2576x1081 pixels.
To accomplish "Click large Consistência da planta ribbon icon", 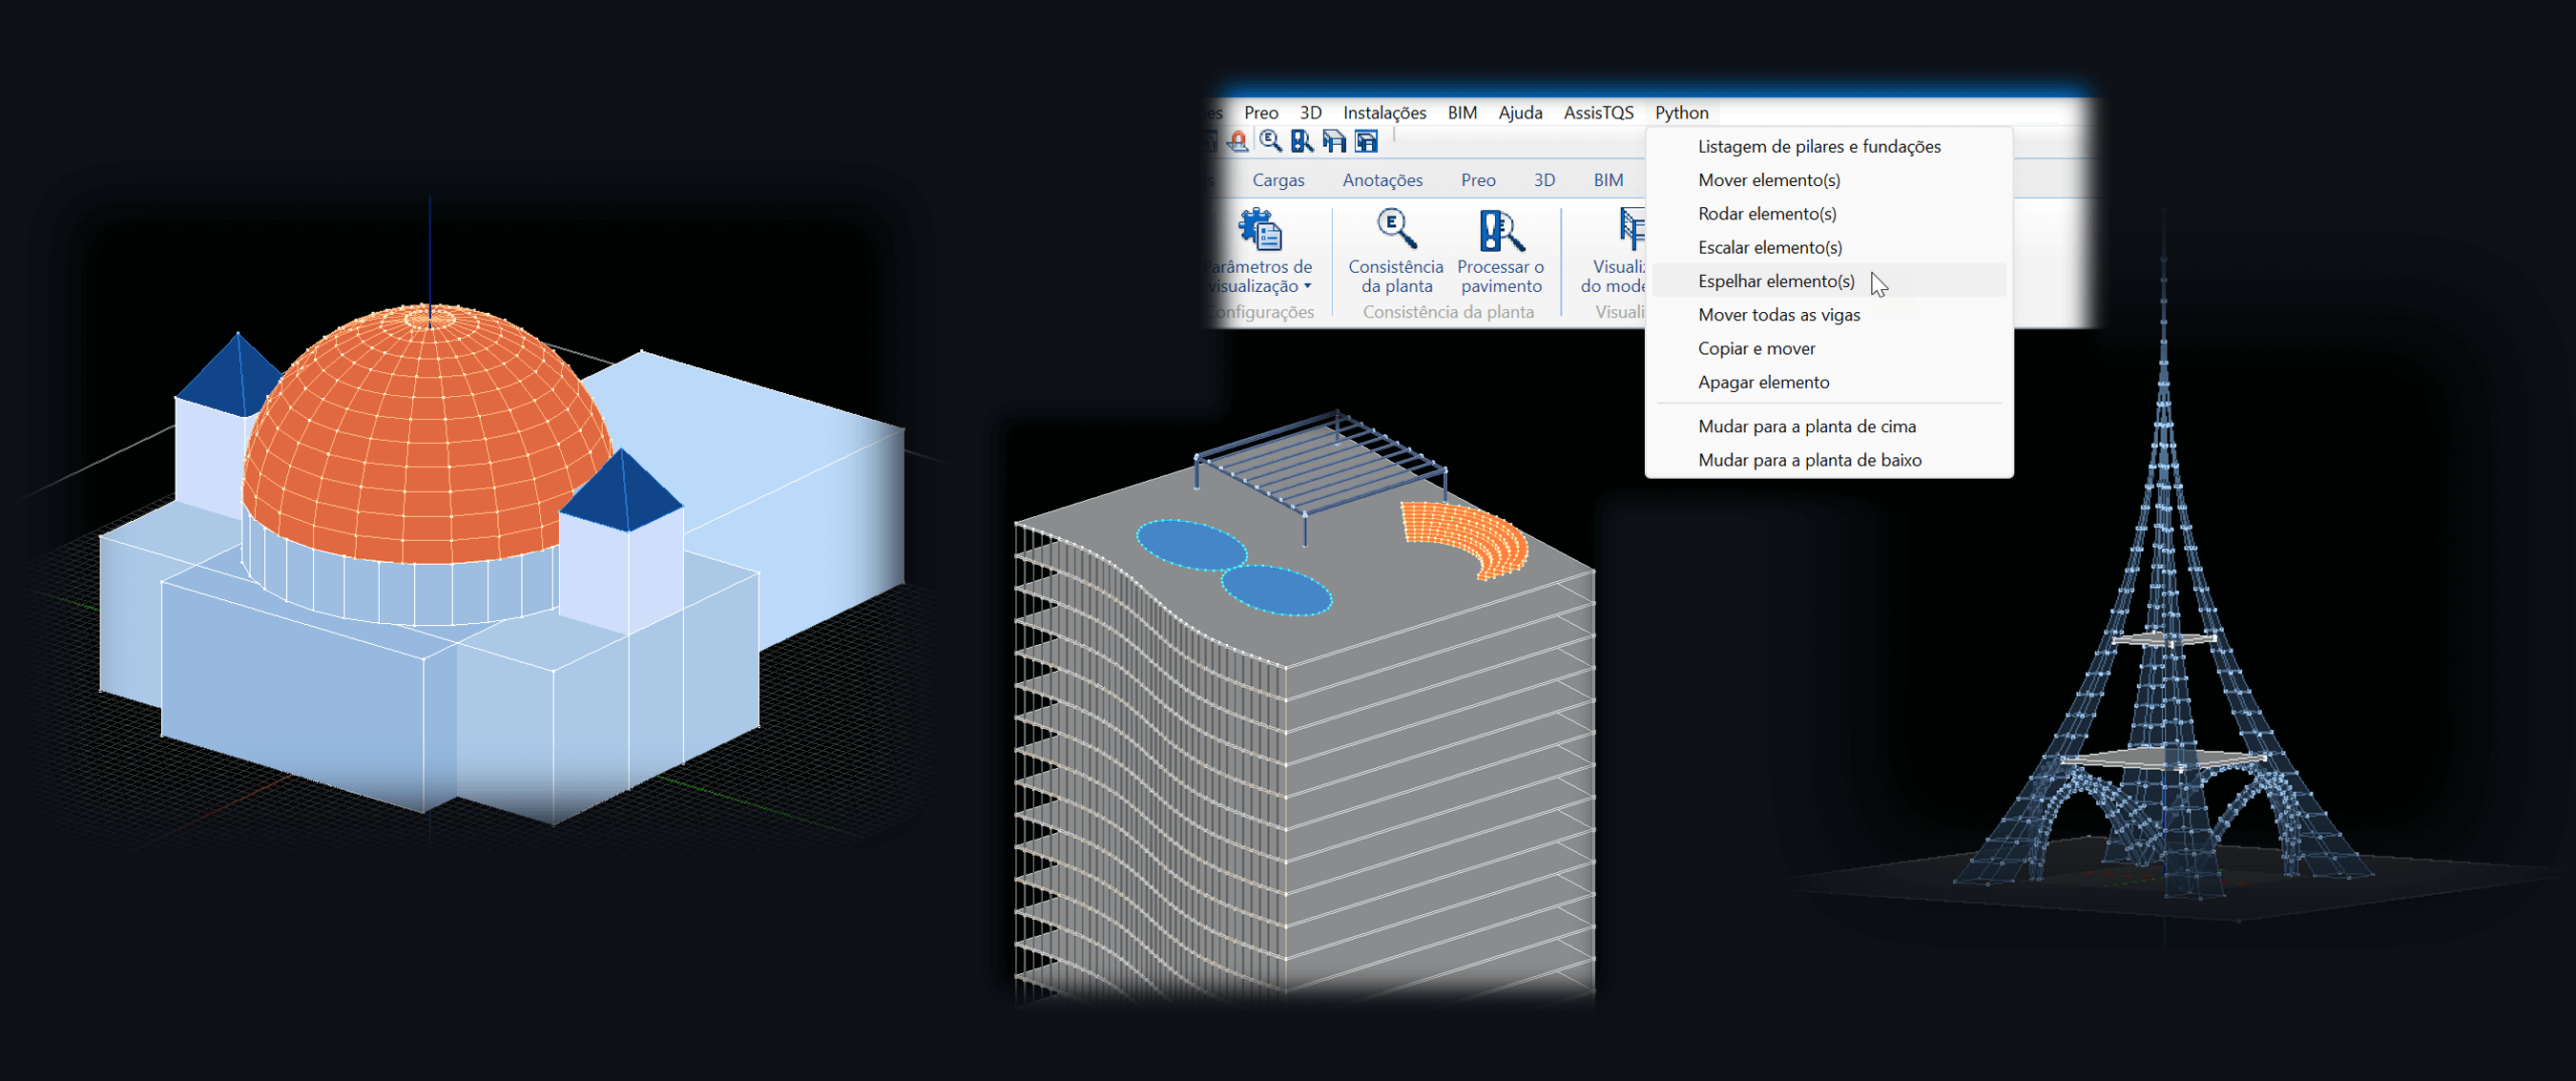I will 1396,231.
